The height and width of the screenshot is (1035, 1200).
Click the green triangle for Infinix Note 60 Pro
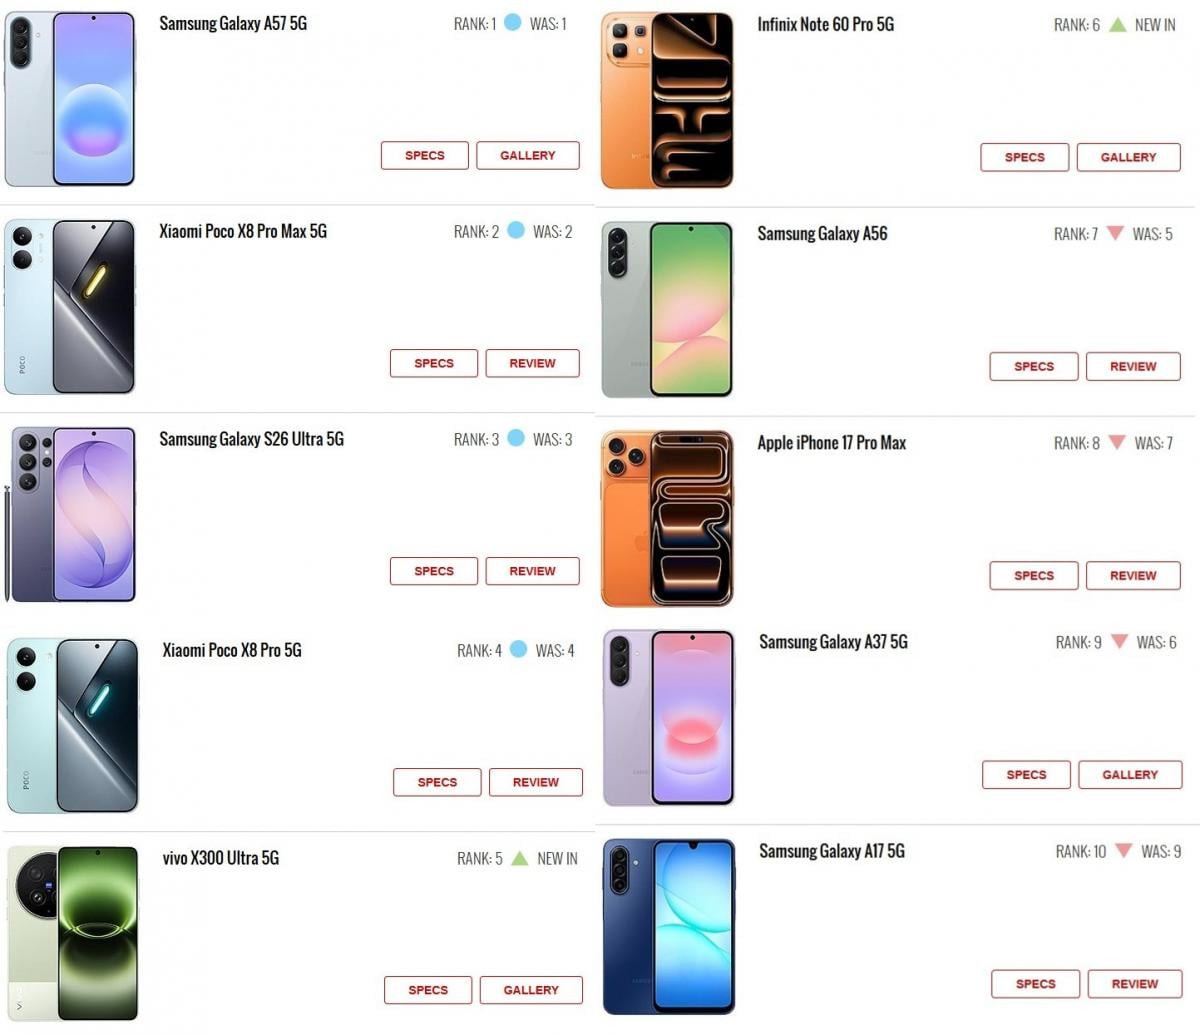[x=1117, y=24]
